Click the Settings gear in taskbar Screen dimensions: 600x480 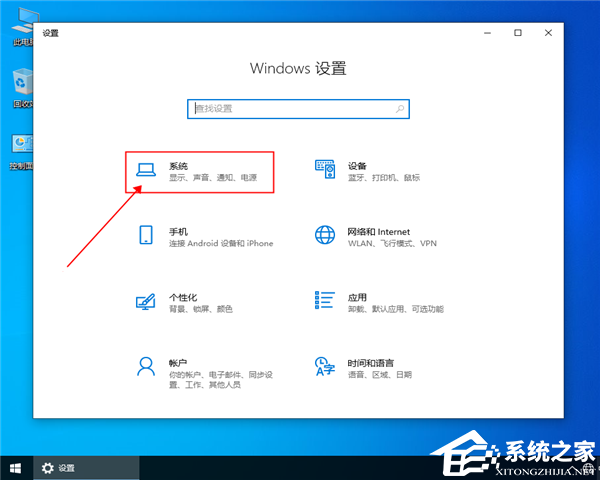[x=48, y=468]
